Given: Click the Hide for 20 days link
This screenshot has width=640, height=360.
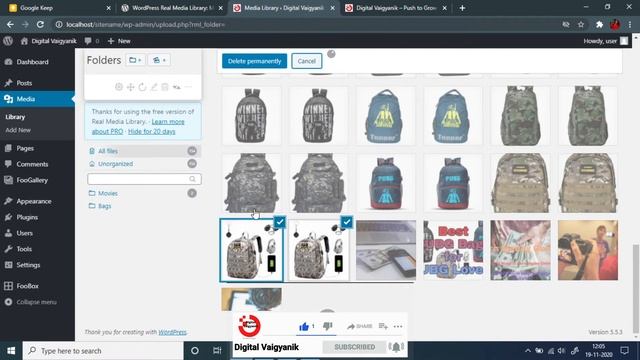Looking at the screenshot, I should point(151,131).
